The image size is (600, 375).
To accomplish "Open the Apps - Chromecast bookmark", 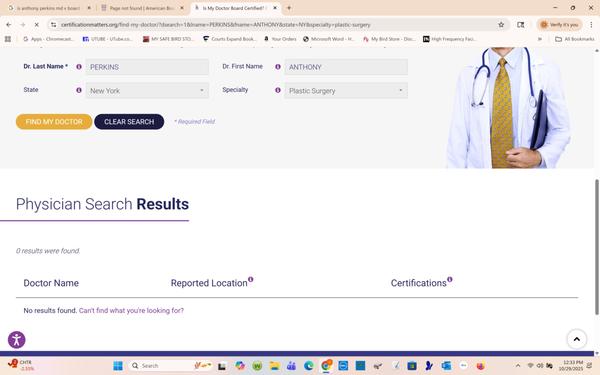I will click(x=48, y=39).
